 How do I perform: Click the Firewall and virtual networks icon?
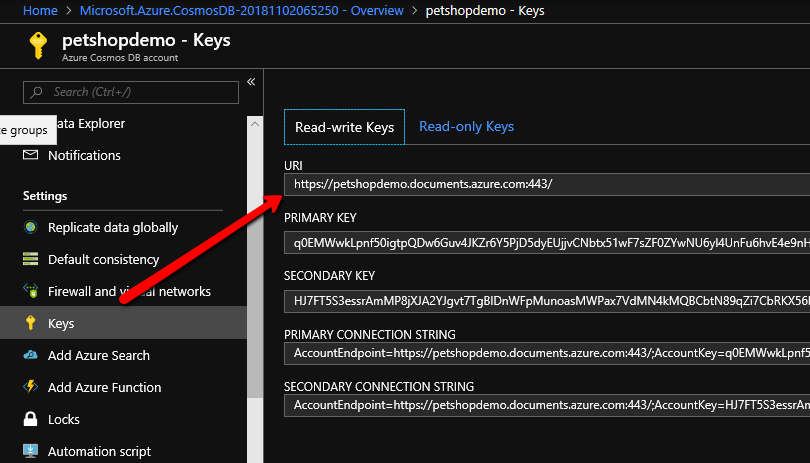coord(30,290)
